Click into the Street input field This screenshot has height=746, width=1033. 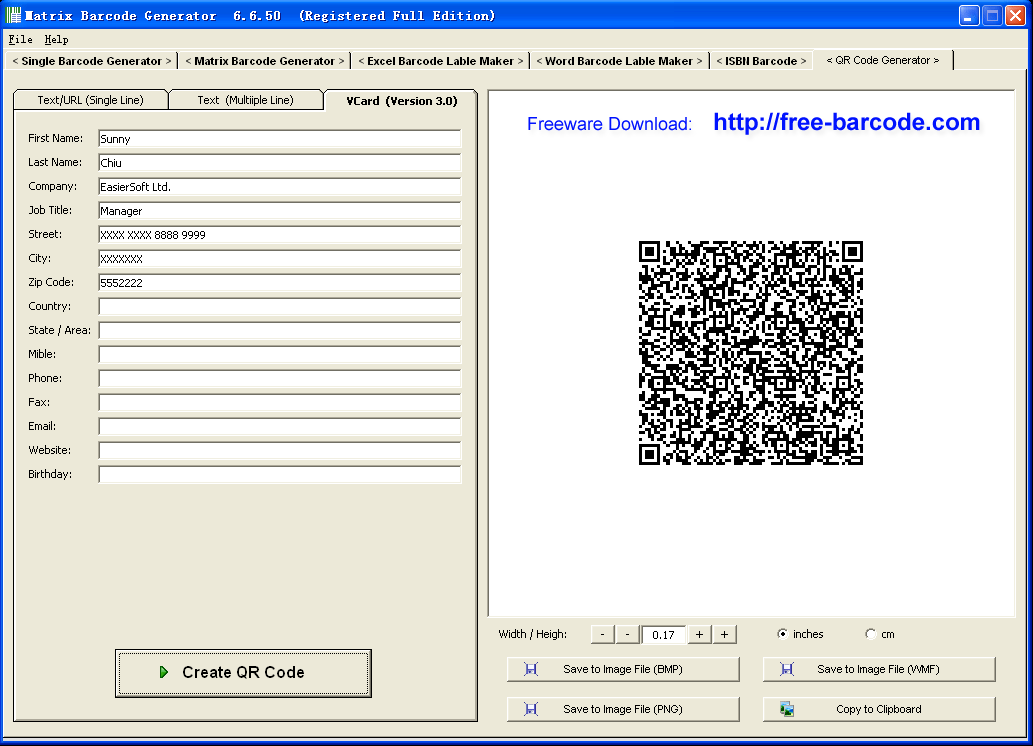(279, 235)
